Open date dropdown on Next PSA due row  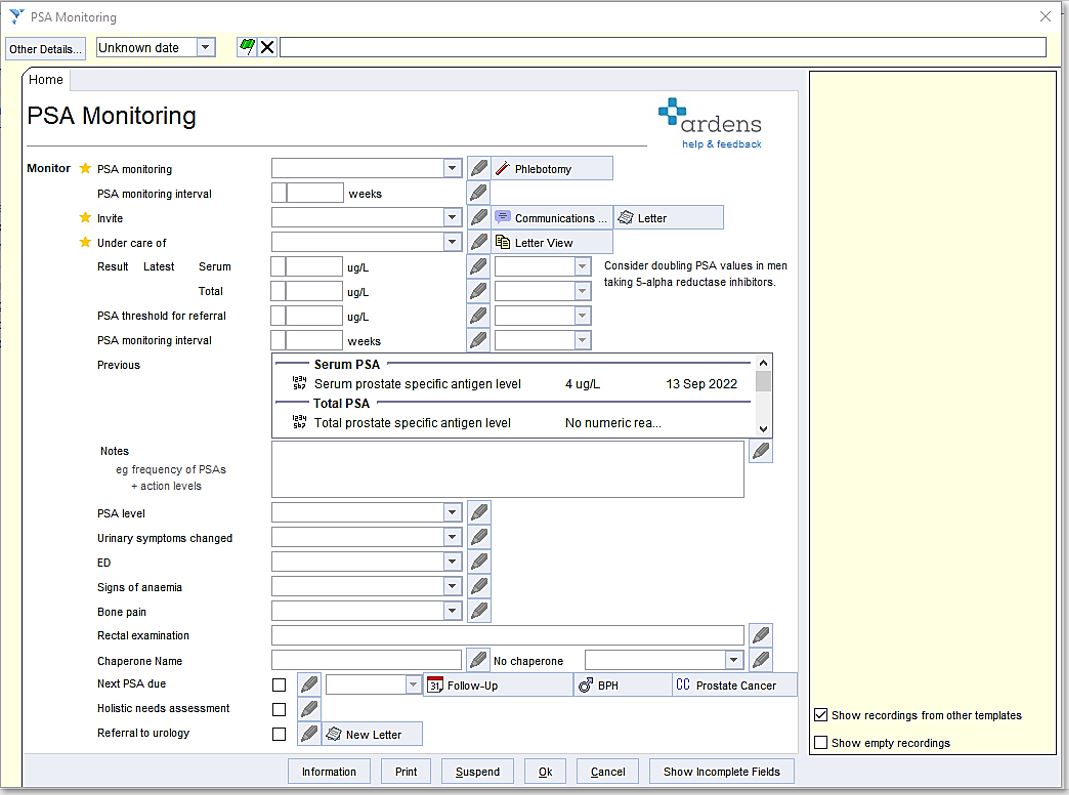point(413,685)
